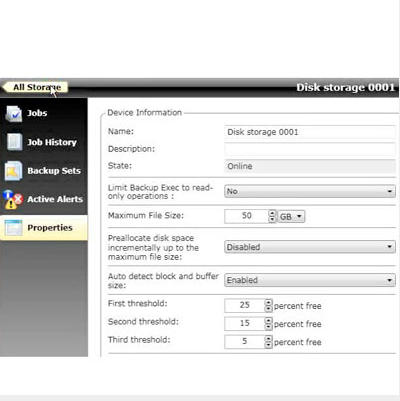
Task: Click the First threshold value field
Action: (x=245, y=305)
